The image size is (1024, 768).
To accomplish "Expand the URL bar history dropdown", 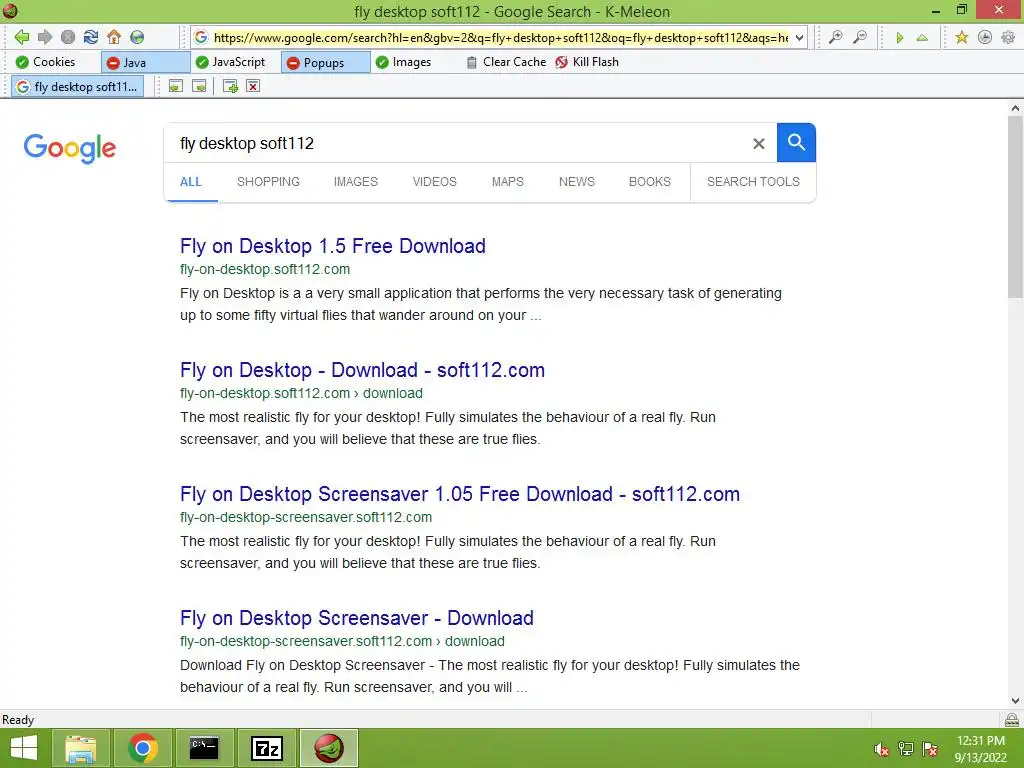I will tap(799, 37).
